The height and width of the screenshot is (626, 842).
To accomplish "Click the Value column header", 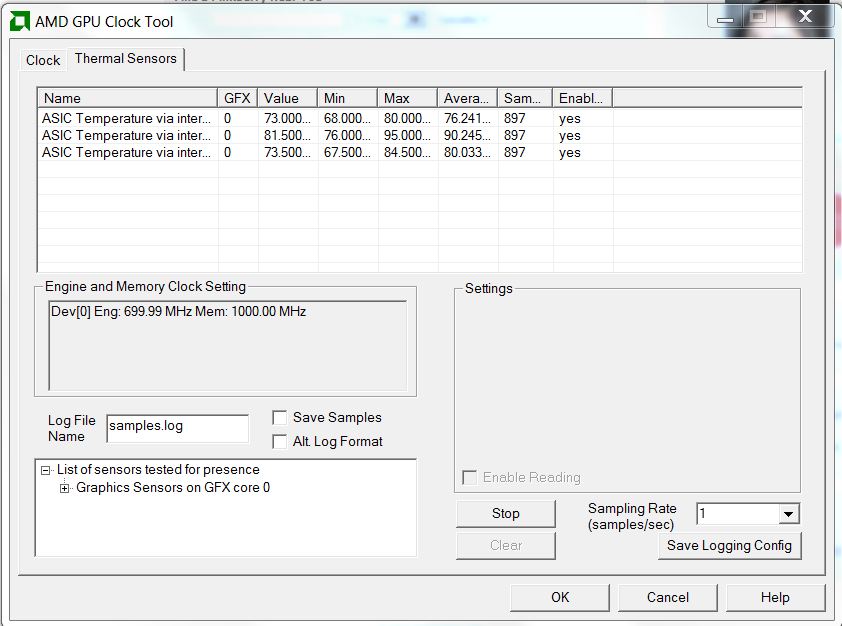I will pos(287,98).
